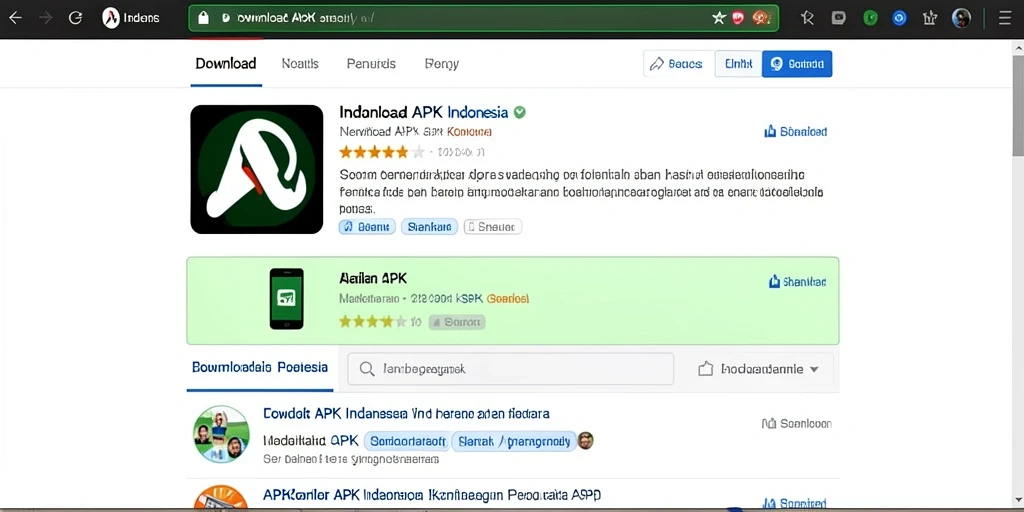This screenshot has width=1024, height=512.
Task: Open the Download tab
Action: [x=226, y=64]
